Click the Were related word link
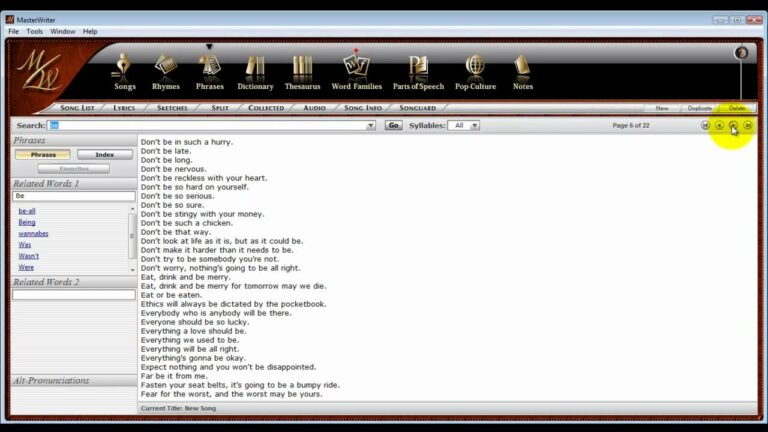Image resolution: width=768 pixels, height=432 pixels. coord(26,267)
